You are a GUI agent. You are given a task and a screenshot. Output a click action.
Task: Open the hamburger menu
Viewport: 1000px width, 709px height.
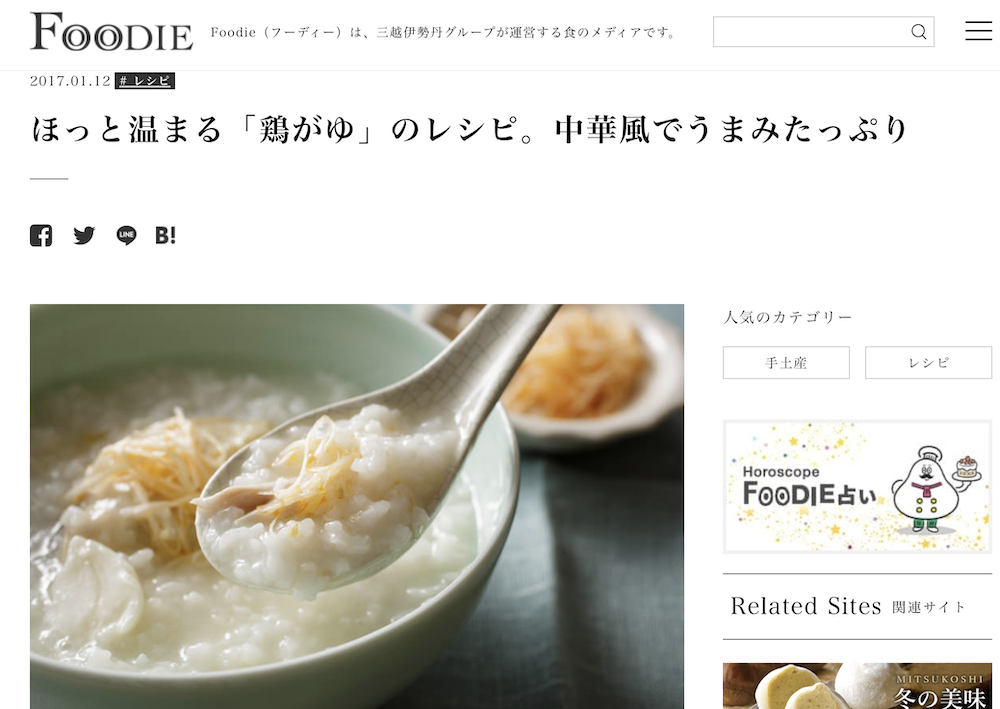978,31
